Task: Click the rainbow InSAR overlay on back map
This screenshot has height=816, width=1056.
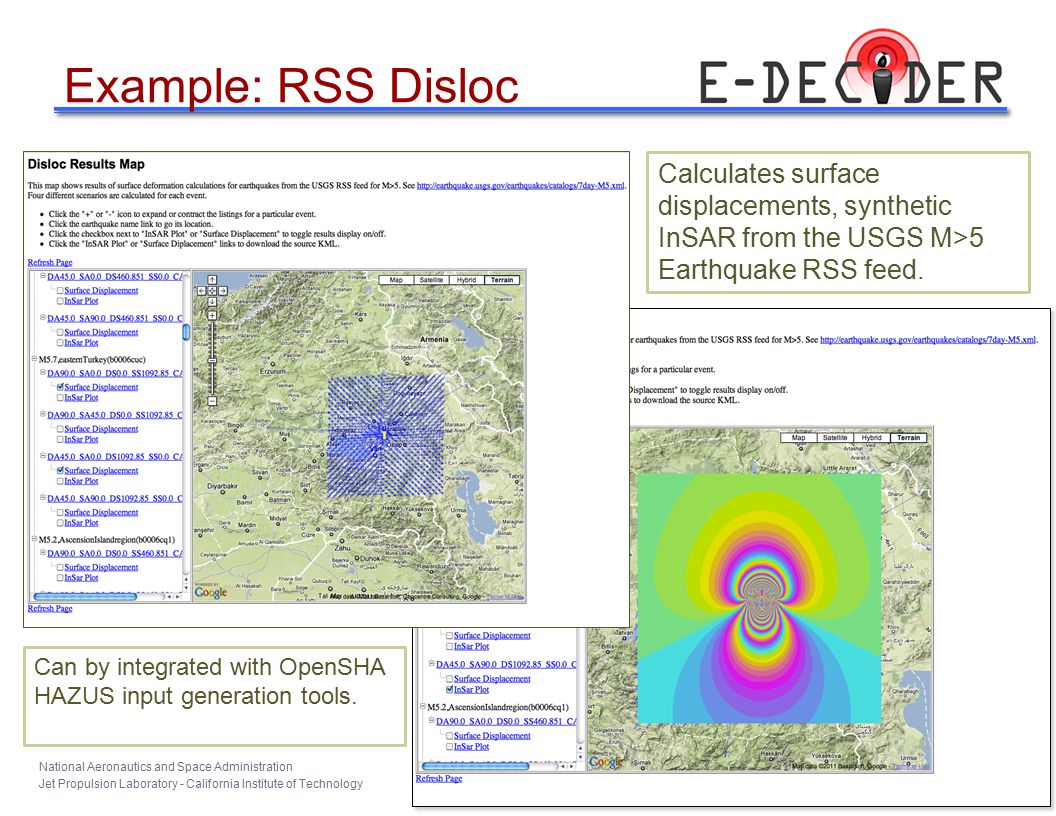Action: (759, 599)
